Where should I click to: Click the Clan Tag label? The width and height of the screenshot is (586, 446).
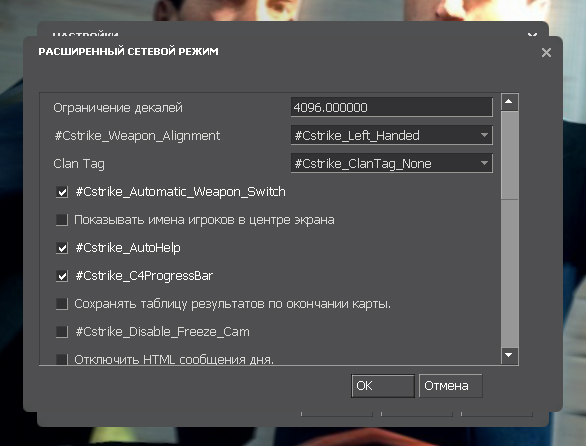pyautogui.click(x=79, y=164)
